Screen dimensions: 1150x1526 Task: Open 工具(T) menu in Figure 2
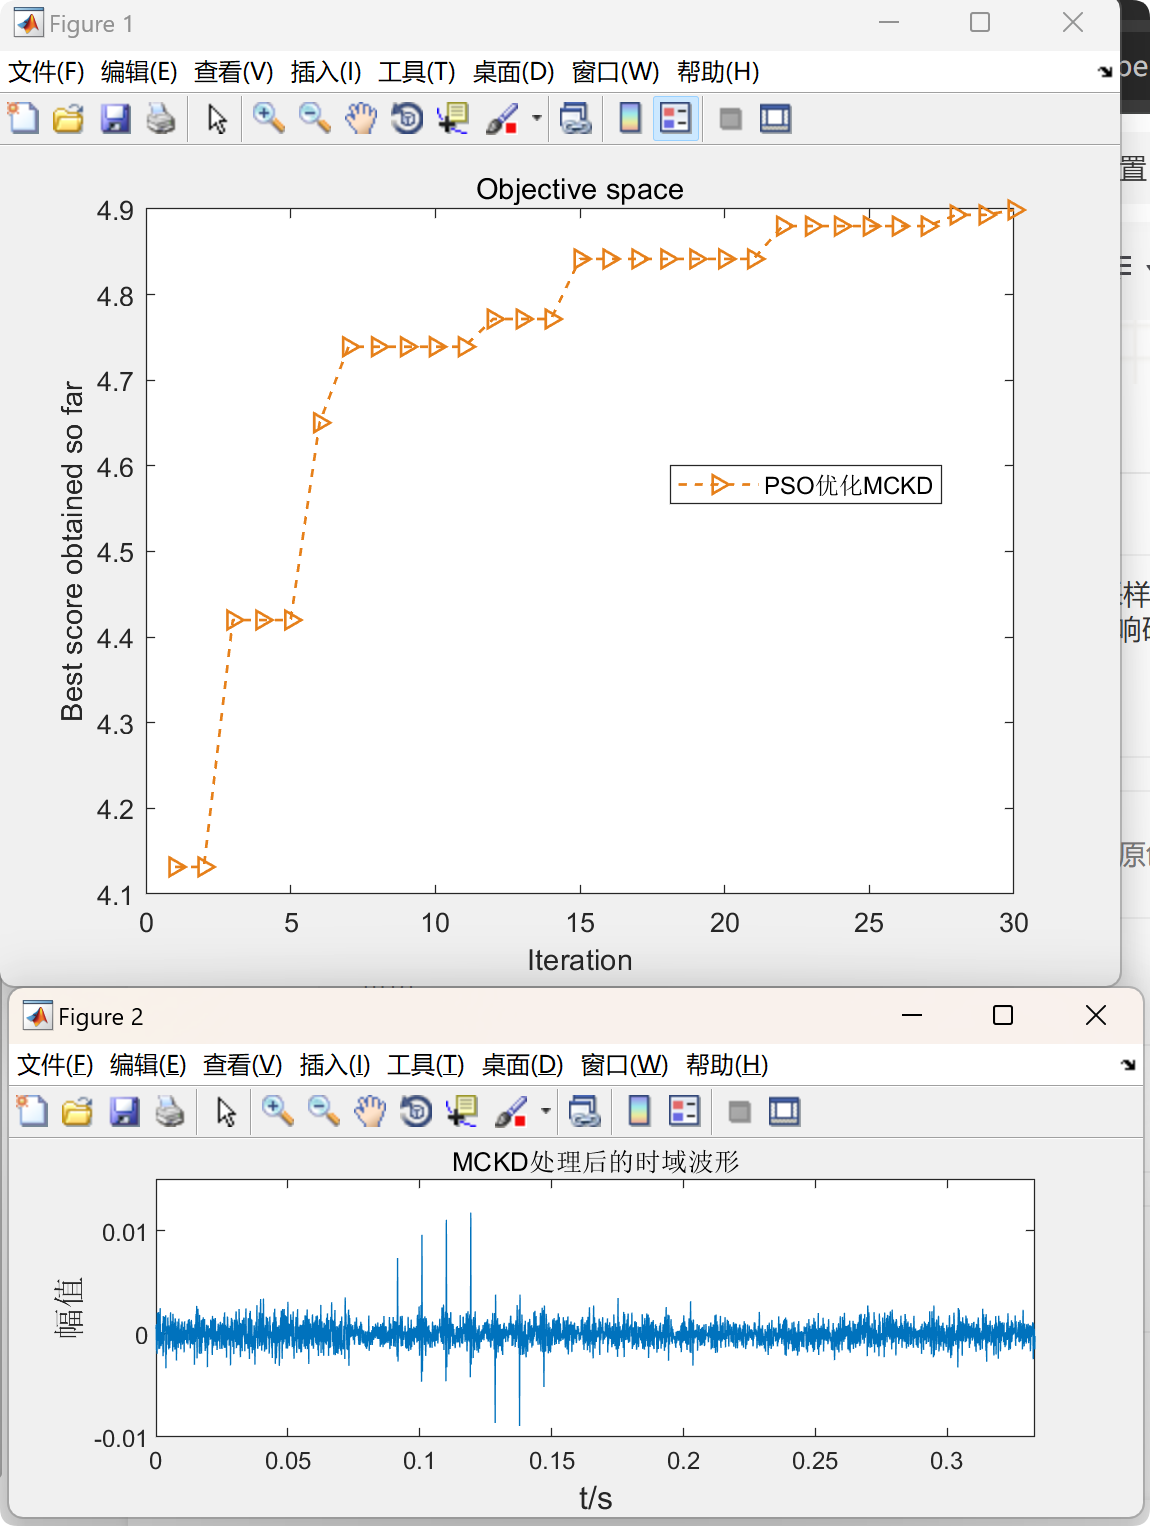(x=426, y=1065)
